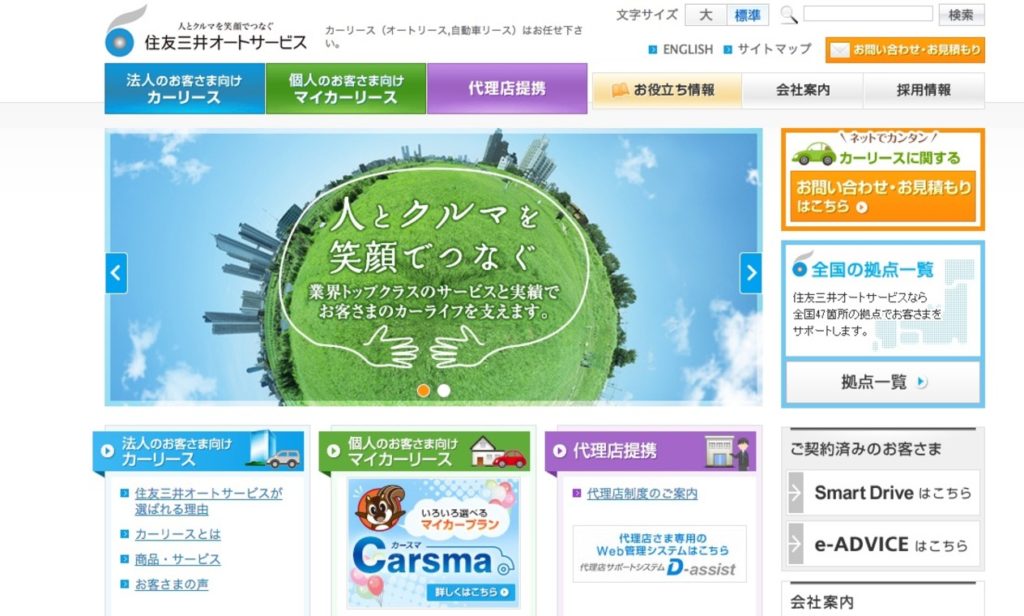The width and height of the screenshot is (1024, 616).
Task: Open purple 代理店提携 nav tab
Action: click(x=507, y=88)
